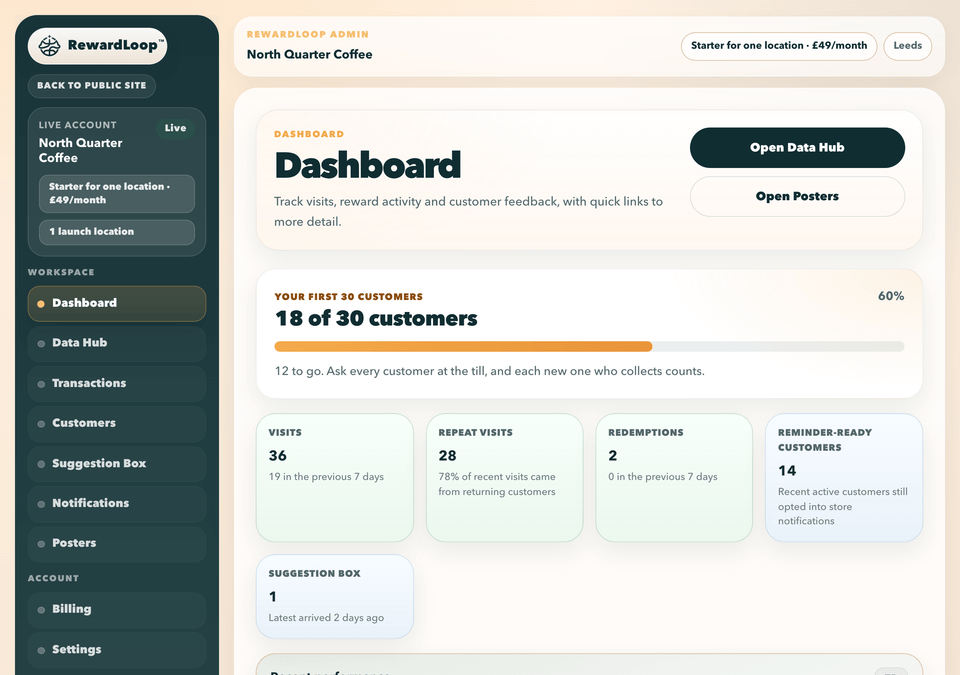Viewport: 960px width, 675px height.
Task: Click the '18 of 30 customers' heading
Action: [376, 319]
